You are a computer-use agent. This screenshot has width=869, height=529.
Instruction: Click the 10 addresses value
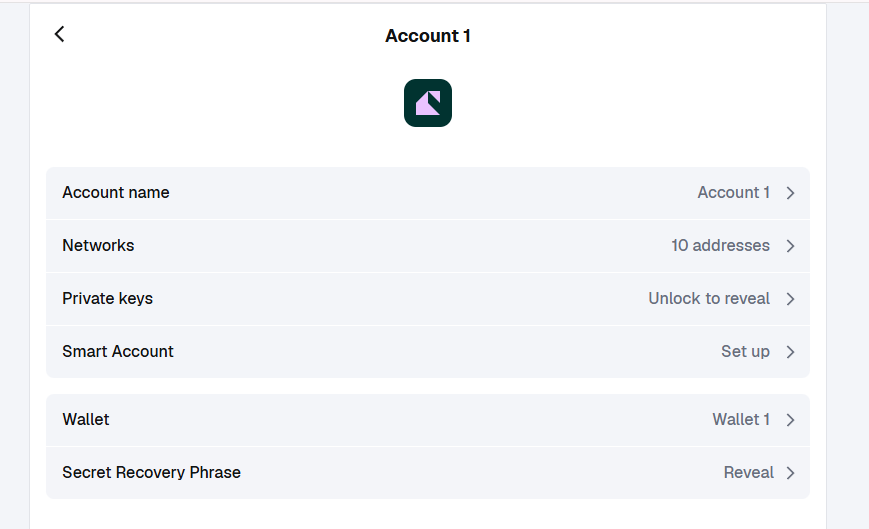click(x=720, y=246)
